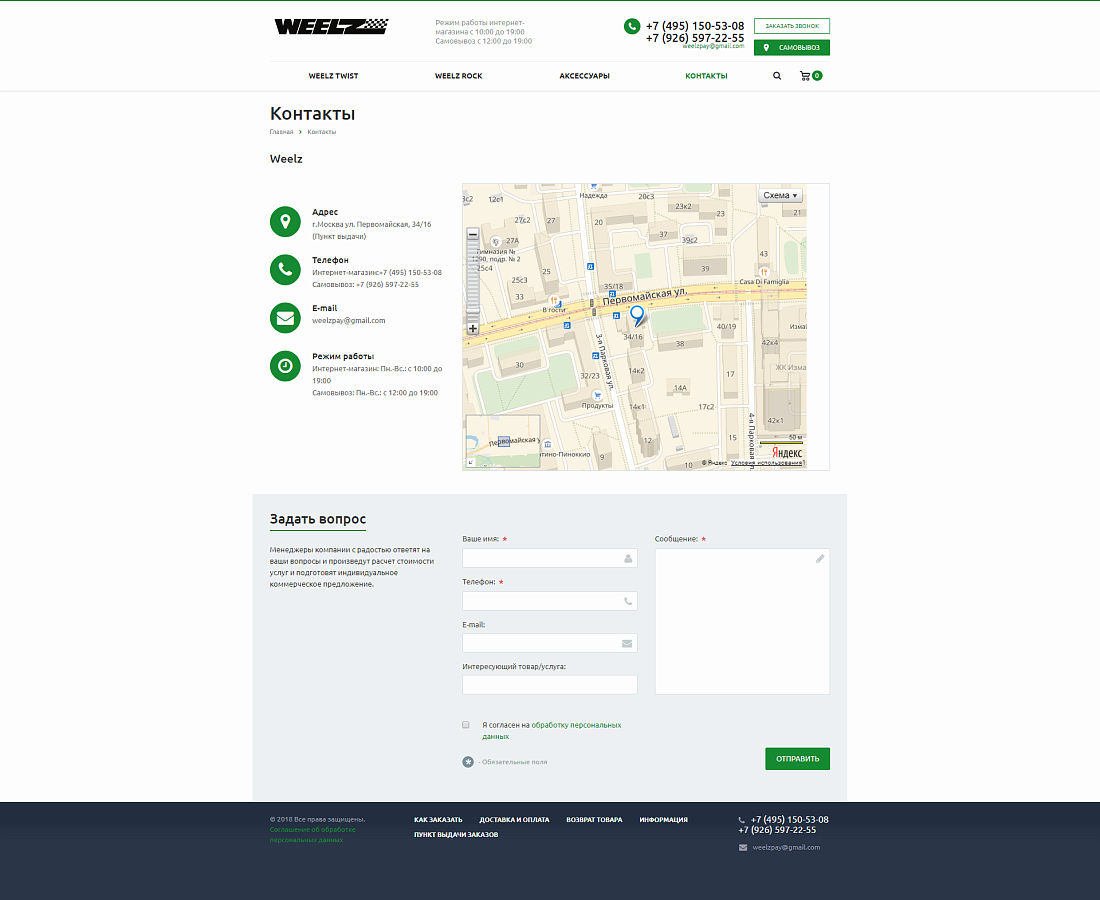Viewport: 1100px width, 900px height.
Task: Click the green telephone circle icon
Action: pos(285,269)
